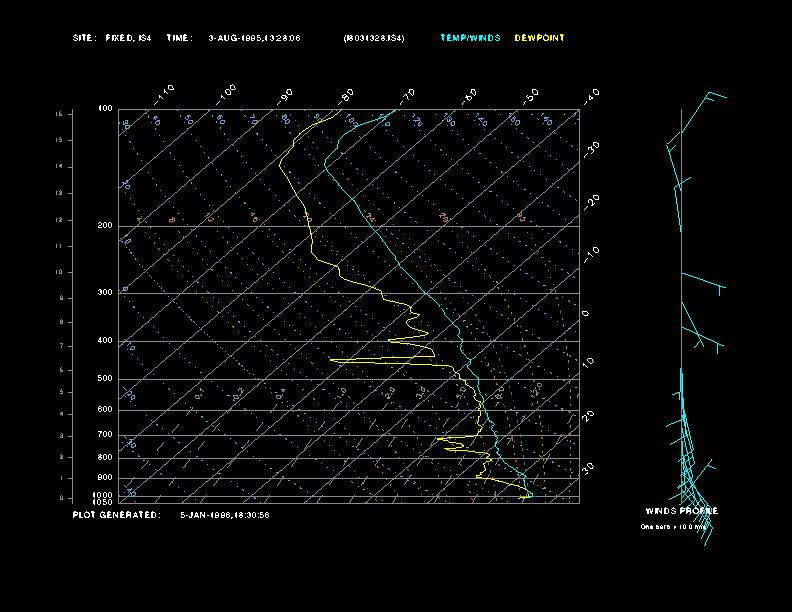This screenshot has height=612, width=792.
Task: Click the cyan 'TEMP/WINDS' legend label
Action: [470, 38]
